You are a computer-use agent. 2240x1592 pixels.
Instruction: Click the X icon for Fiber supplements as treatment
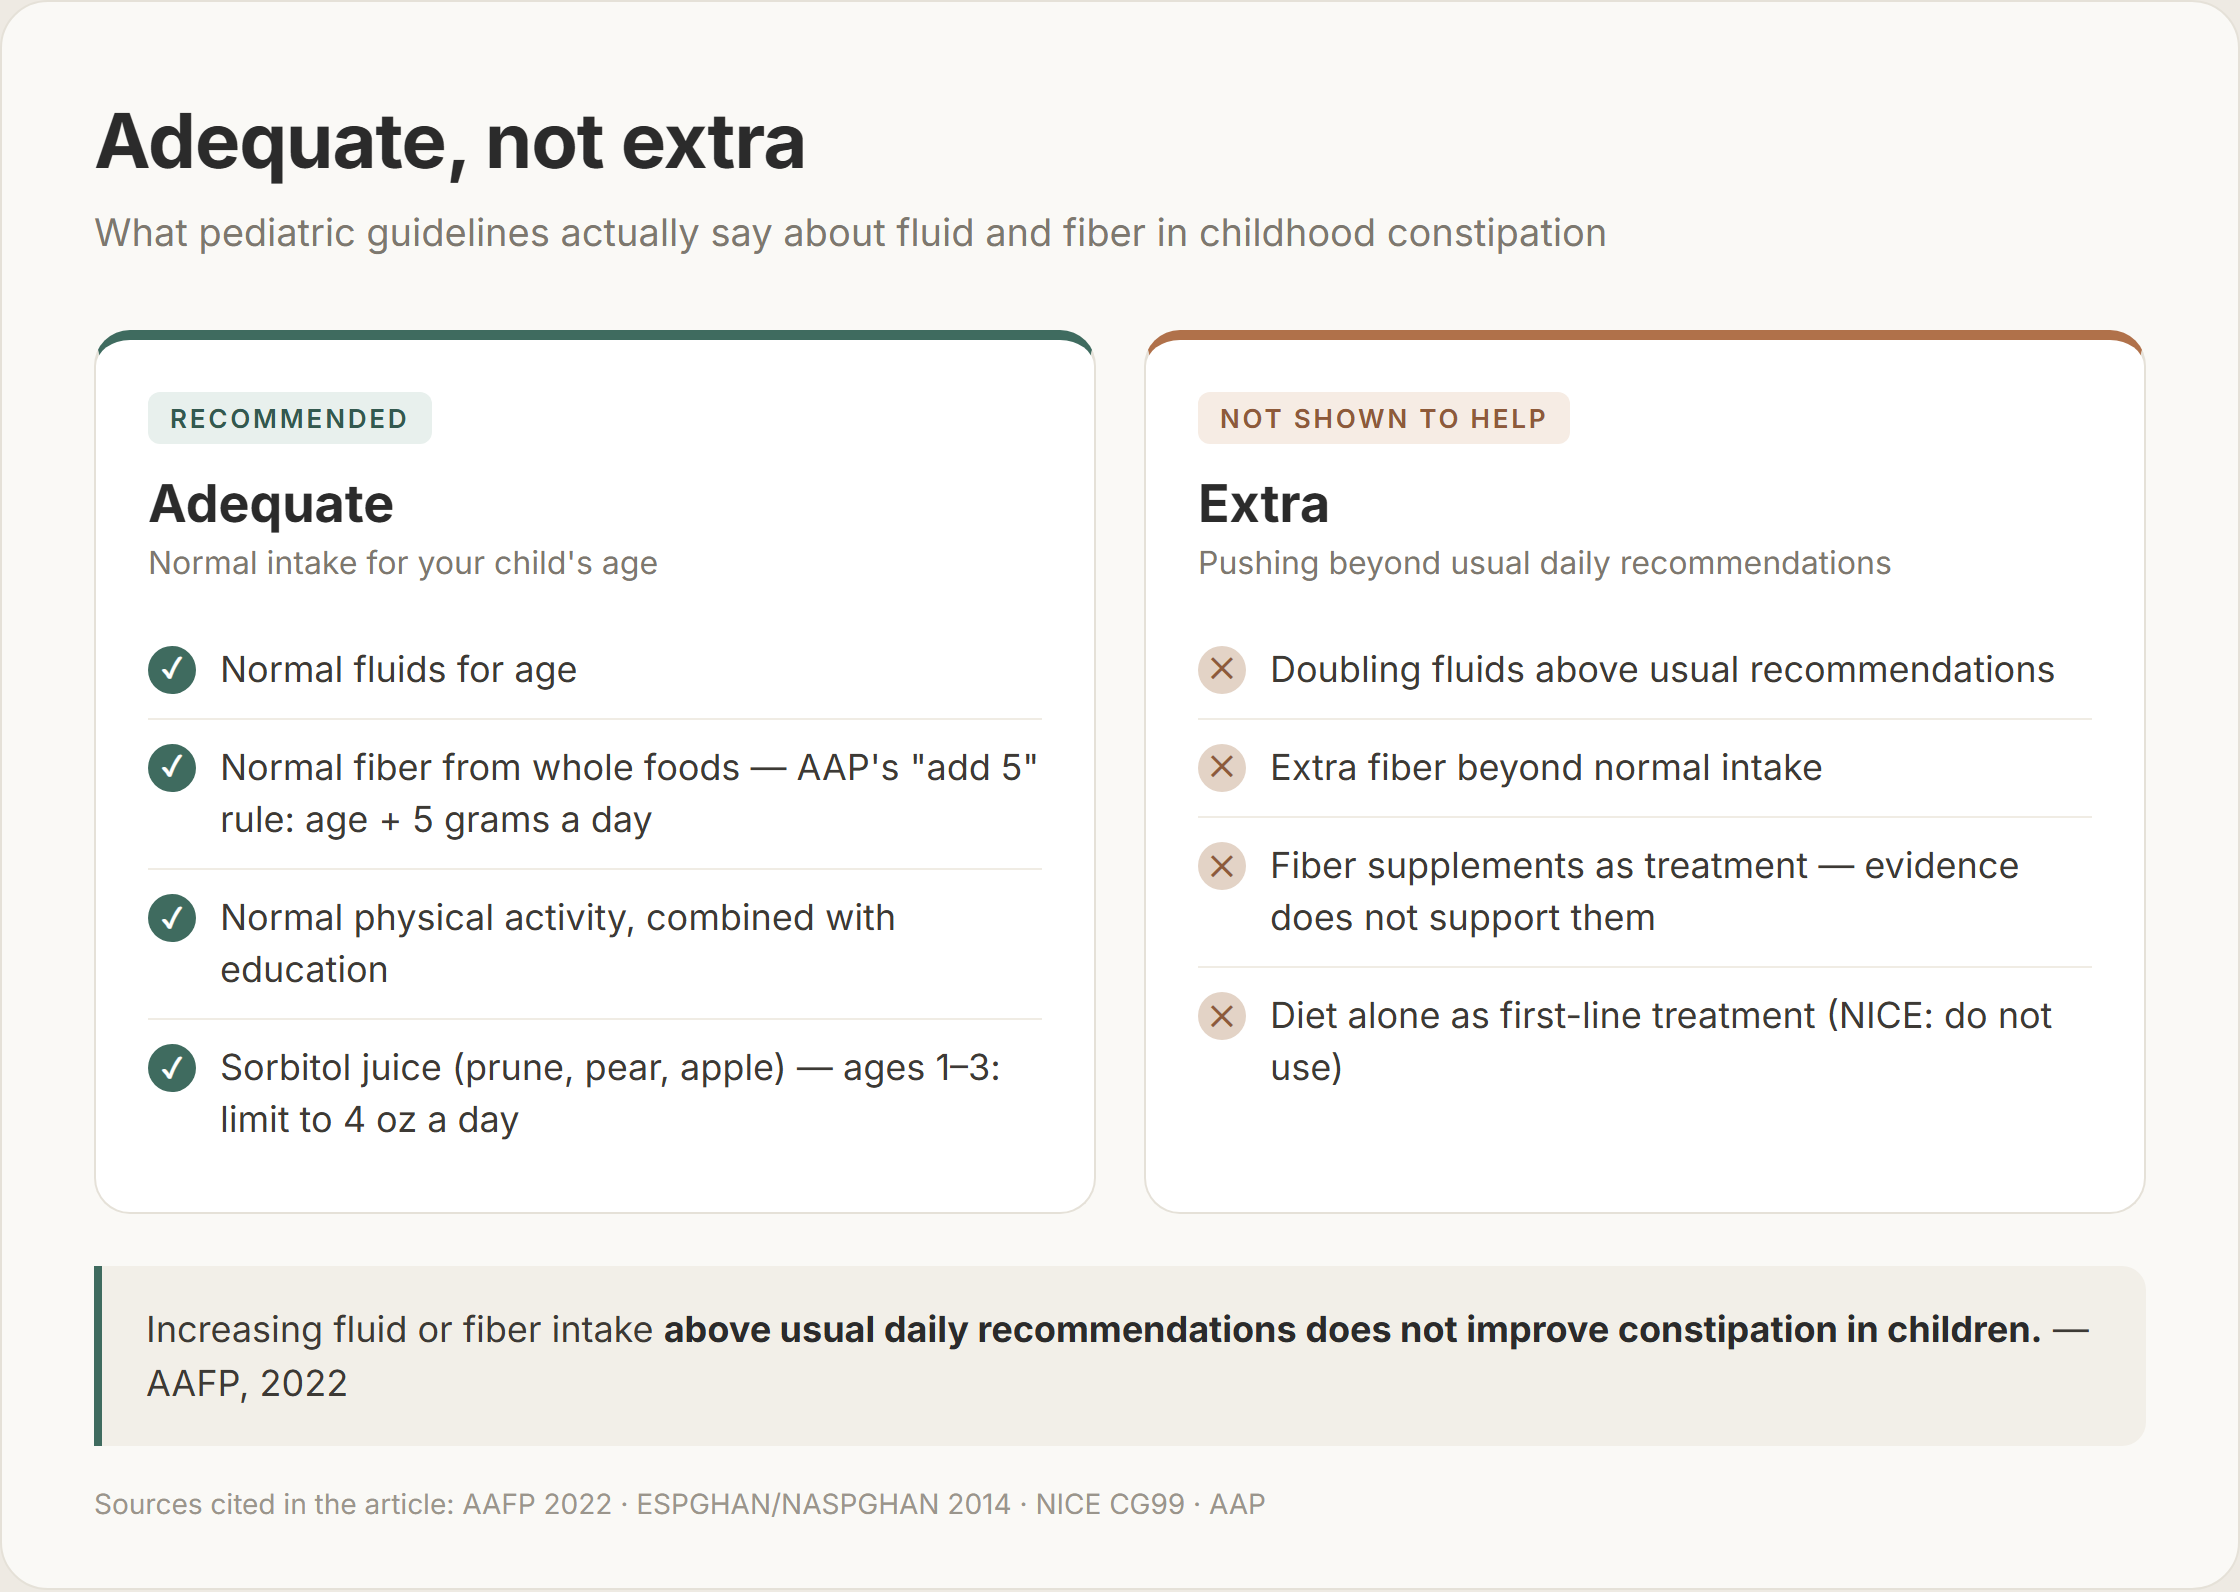1222,866
